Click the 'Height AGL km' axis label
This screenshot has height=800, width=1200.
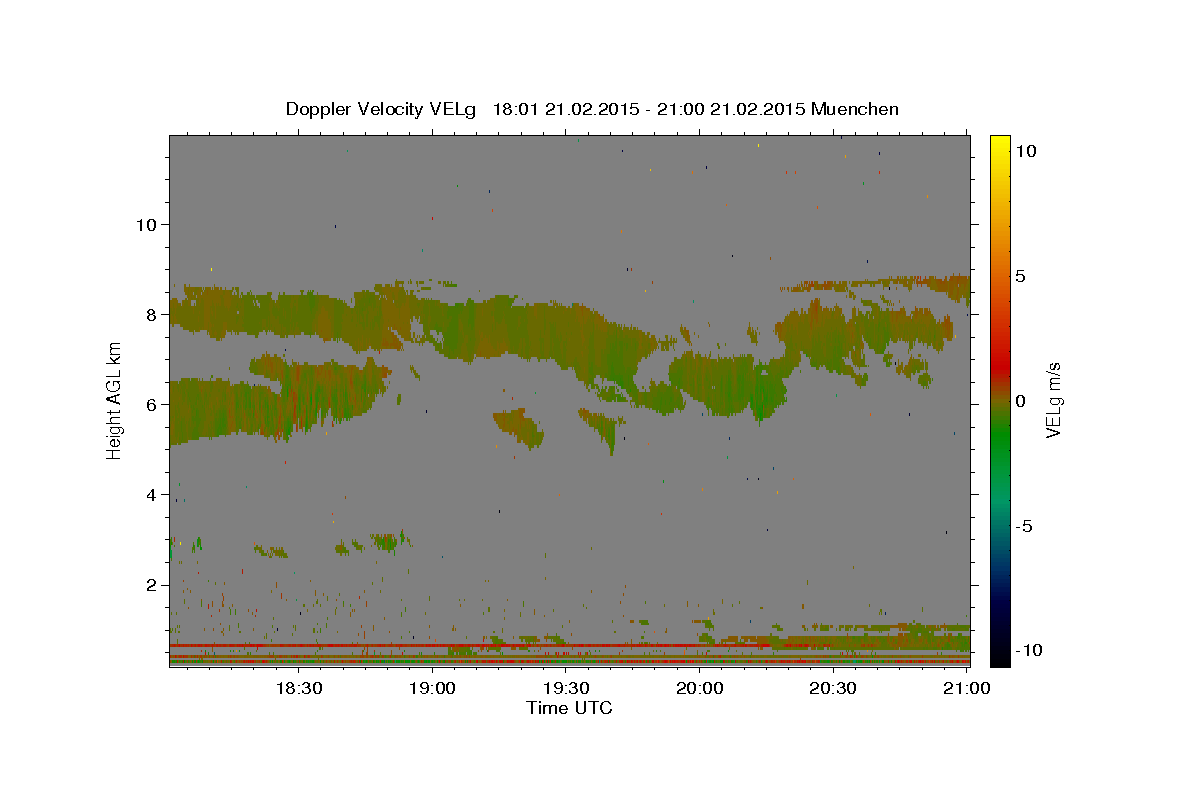(x=115, y=400)
